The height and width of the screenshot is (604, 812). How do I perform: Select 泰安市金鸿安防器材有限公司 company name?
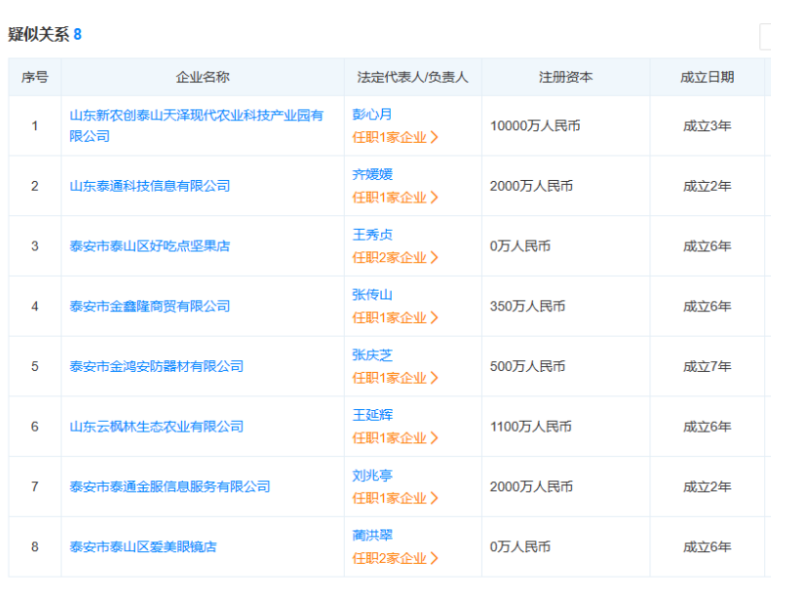(157, 366)
